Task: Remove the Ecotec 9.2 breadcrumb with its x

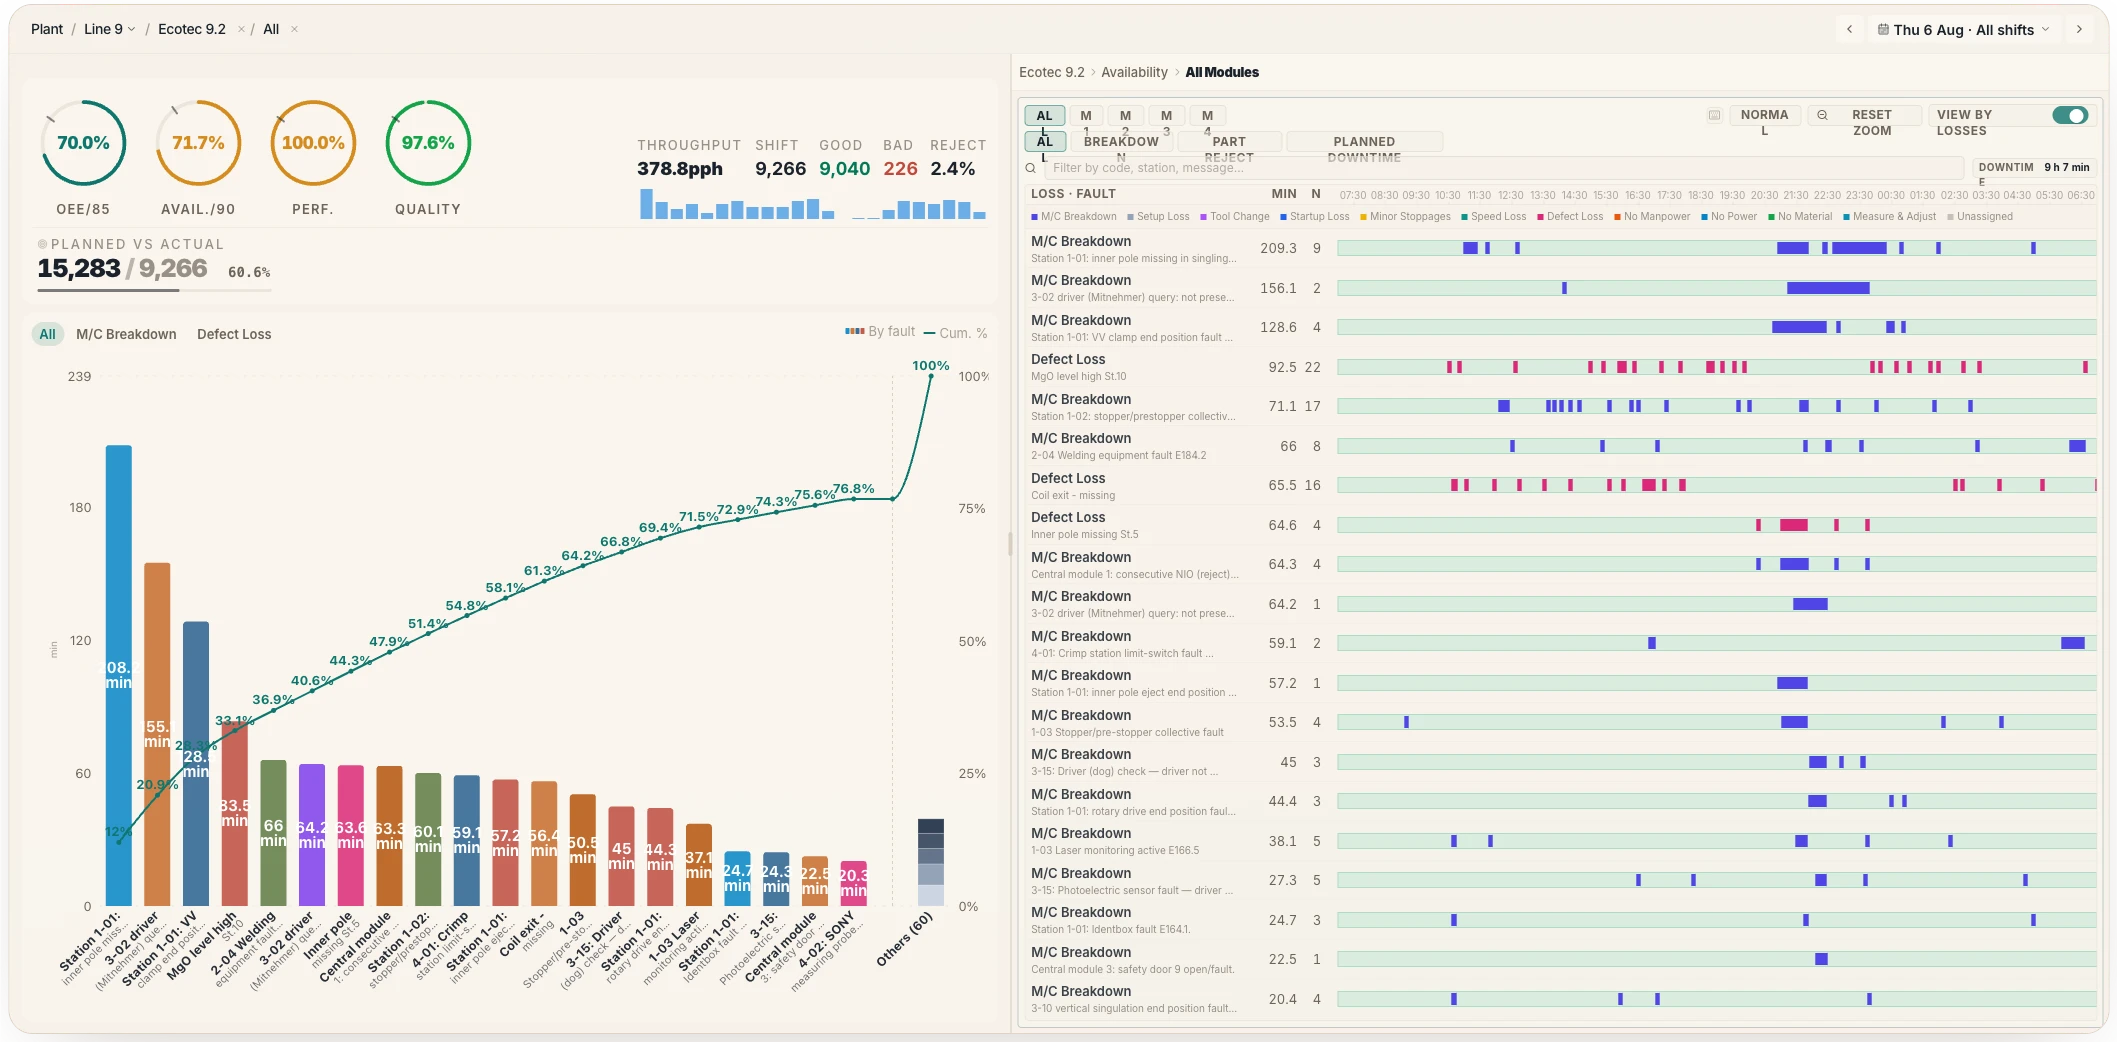Action: 241,29
